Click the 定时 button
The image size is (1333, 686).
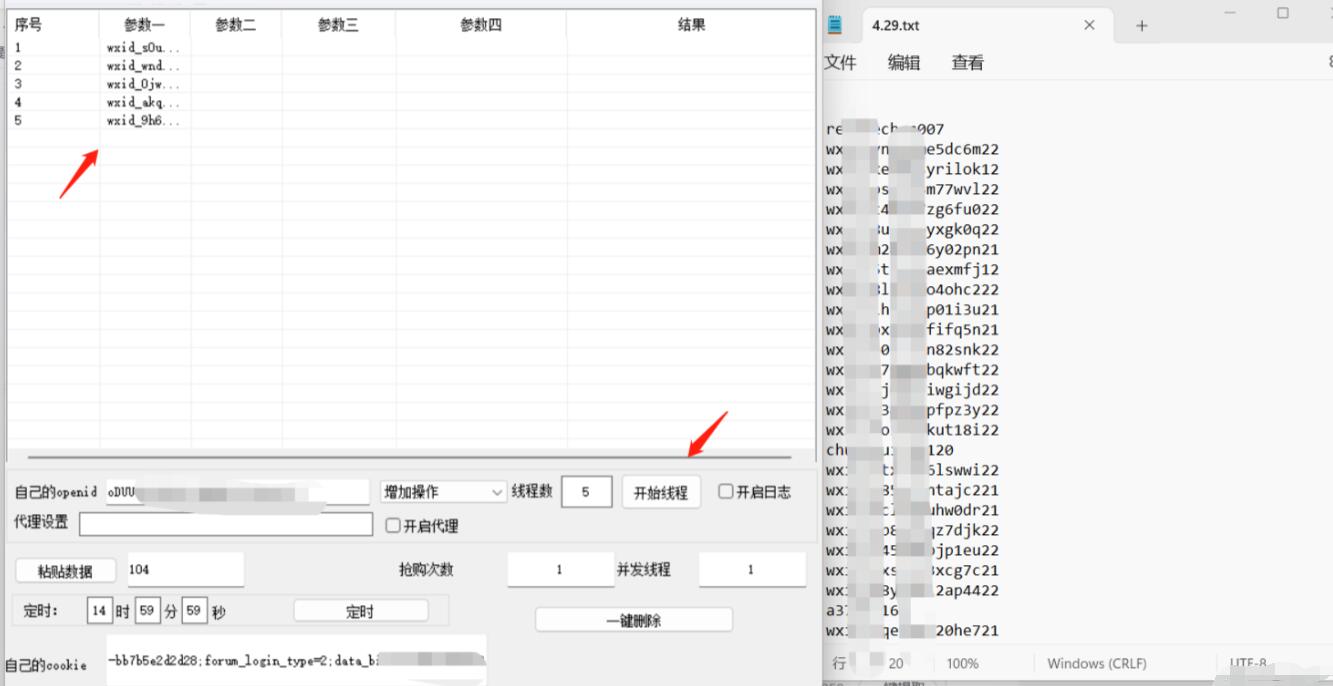360,611
